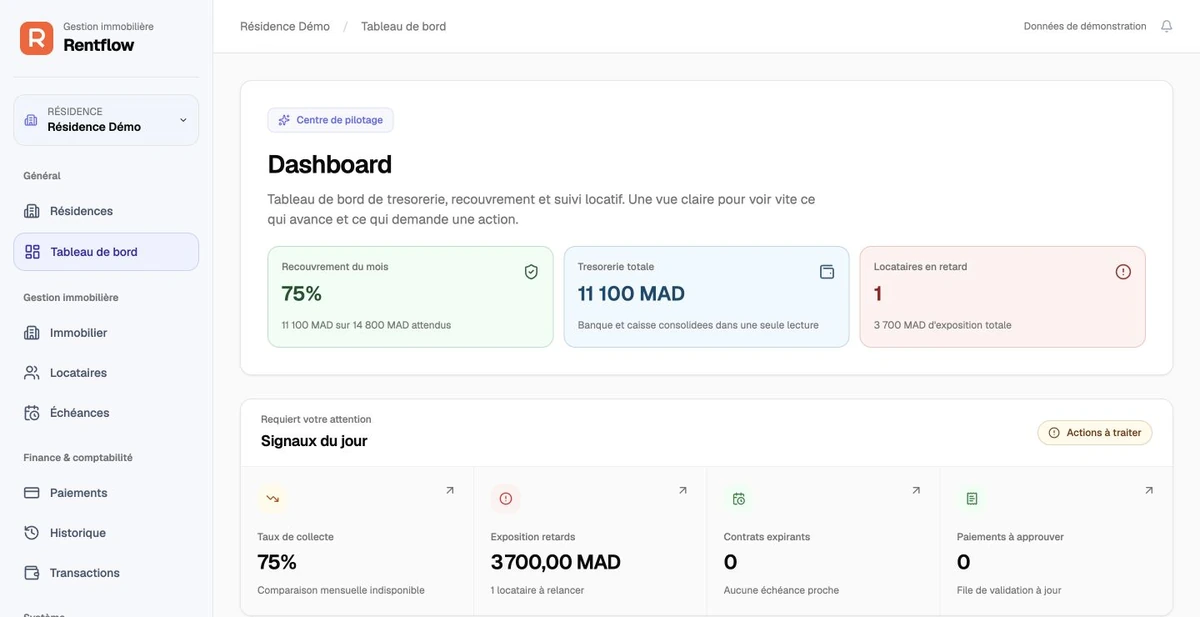Viewport: 1200px width, 617px height.
Task: Open arrow icon on Paiements à approuver card
Action: 1149,490
